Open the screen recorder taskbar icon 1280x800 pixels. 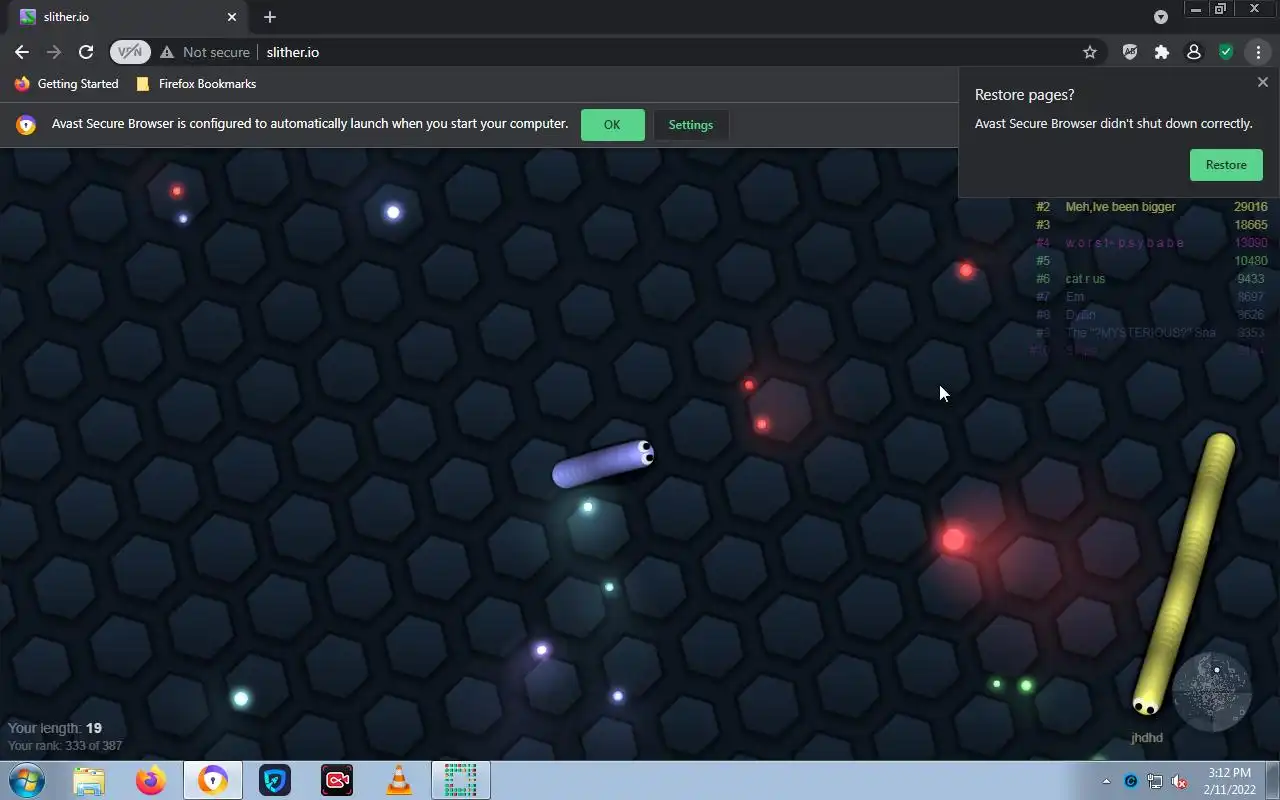coord(337,780)
